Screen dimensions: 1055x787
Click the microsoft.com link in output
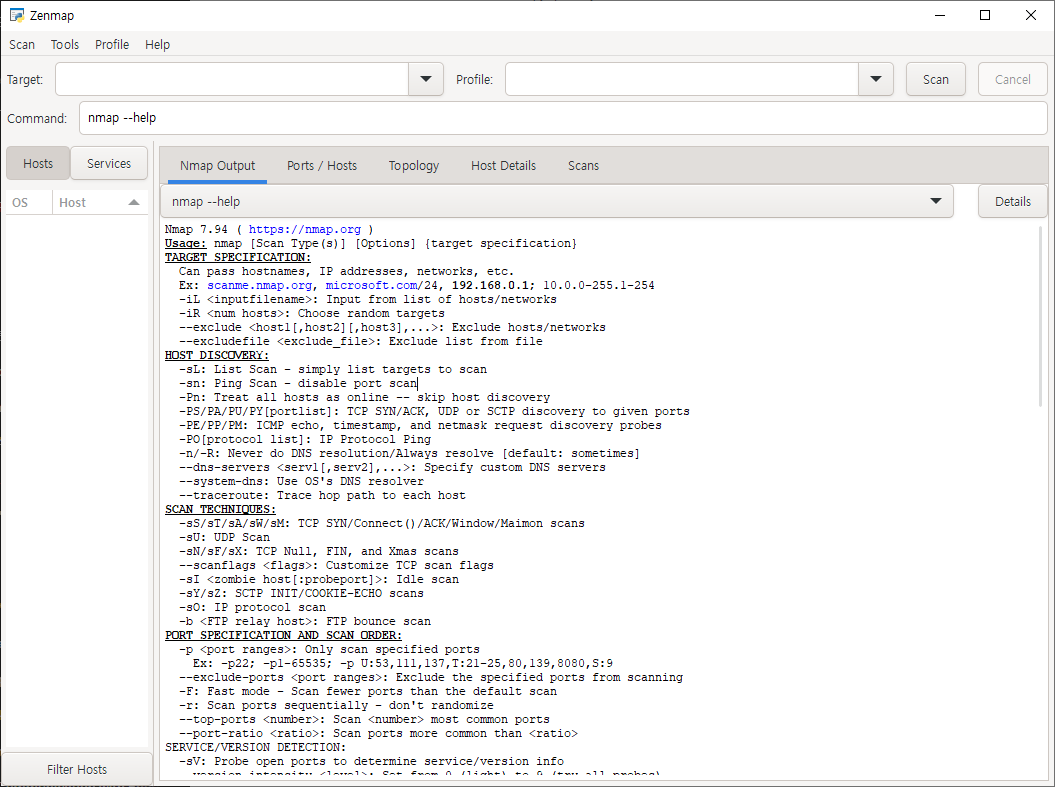pyautogui.click(x=371, y=285)
